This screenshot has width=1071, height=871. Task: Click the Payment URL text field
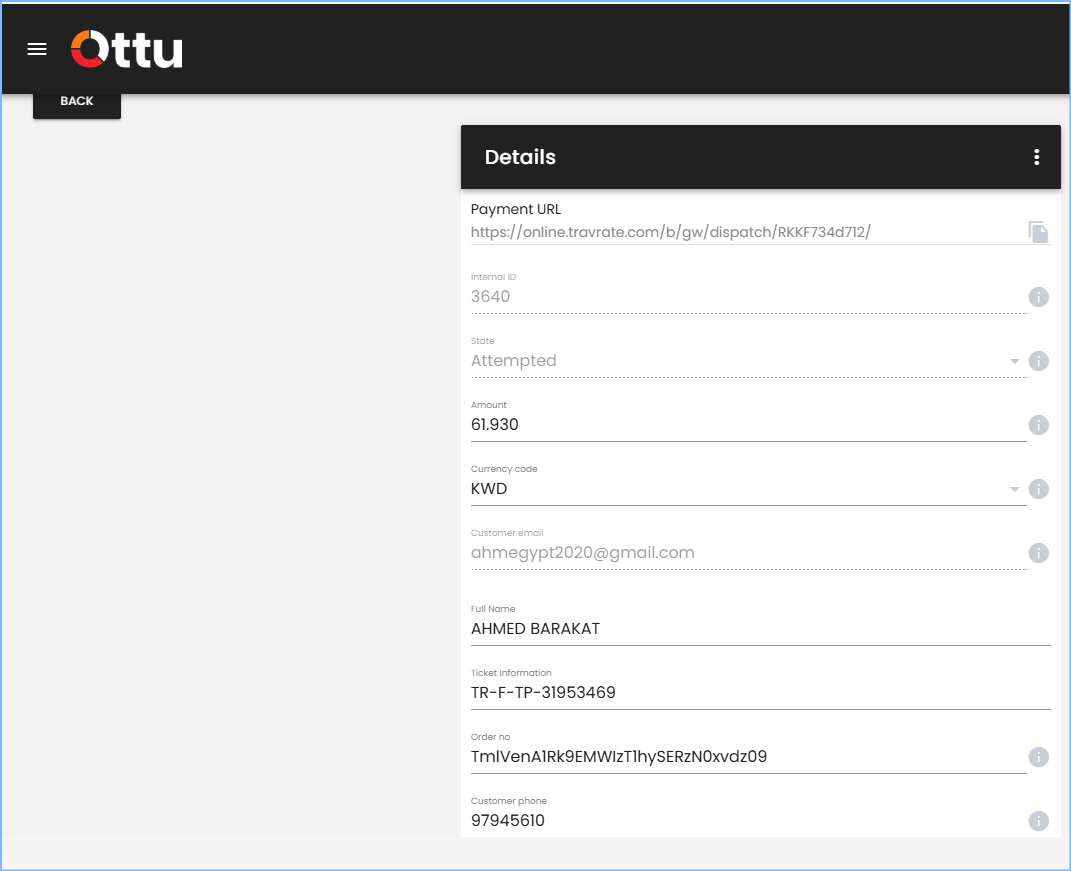[748, 232]
